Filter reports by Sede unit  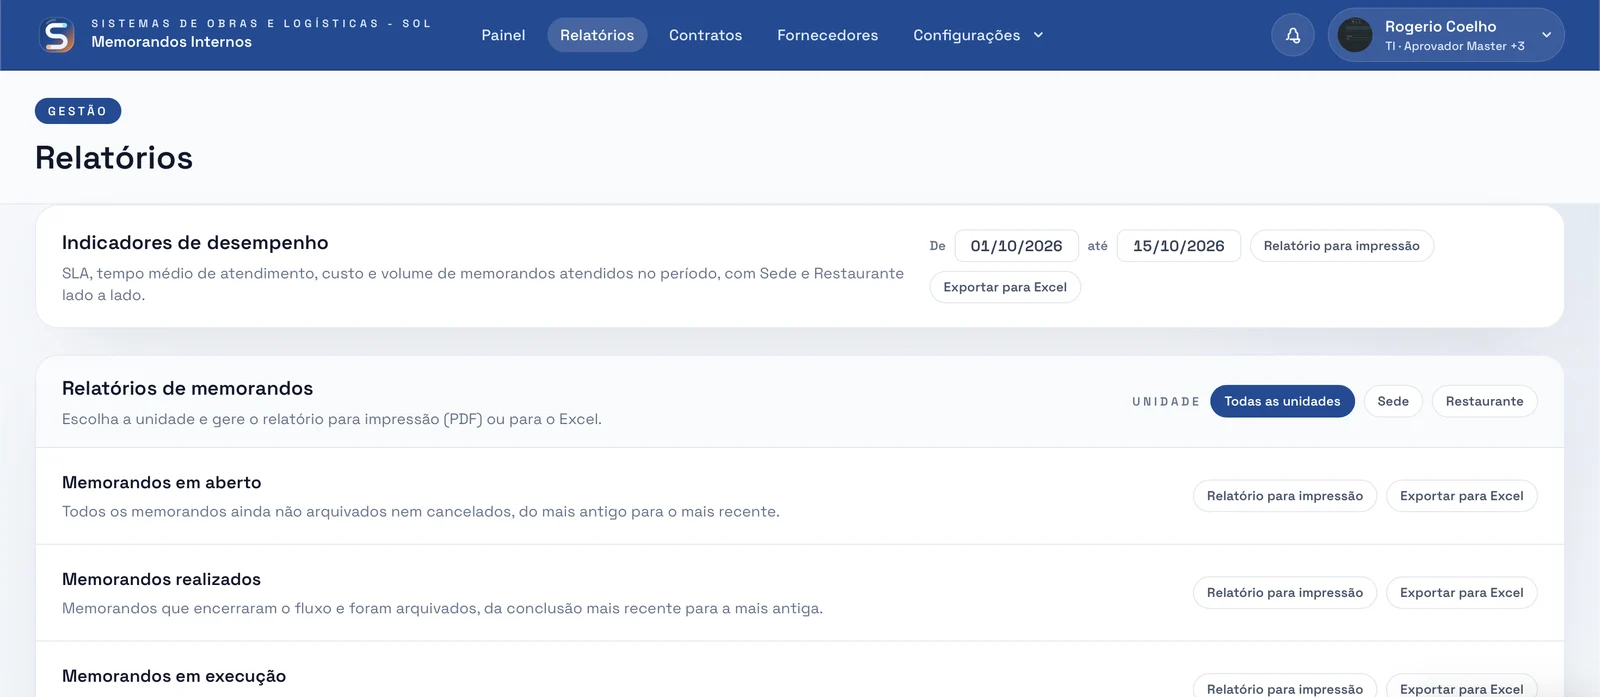click(1393, 401)
